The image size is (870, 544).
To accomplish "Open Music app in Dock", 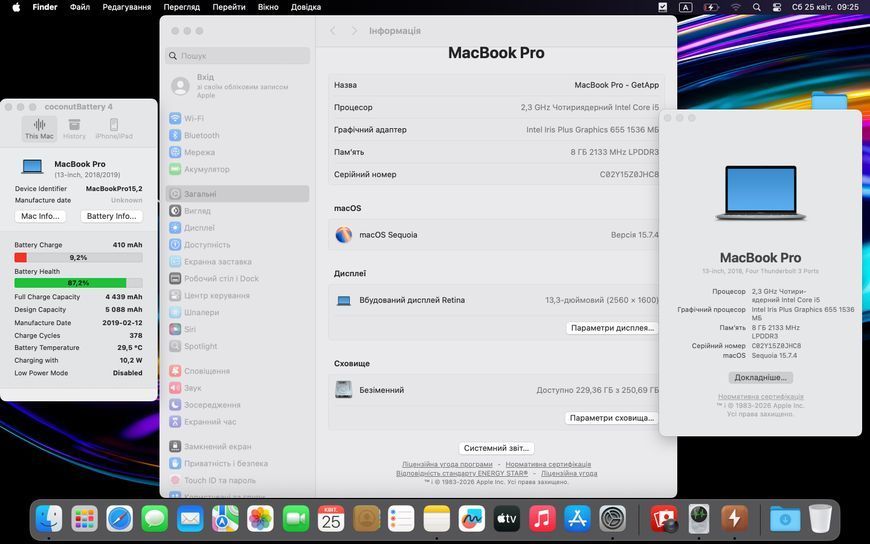I will pos(542,518).
